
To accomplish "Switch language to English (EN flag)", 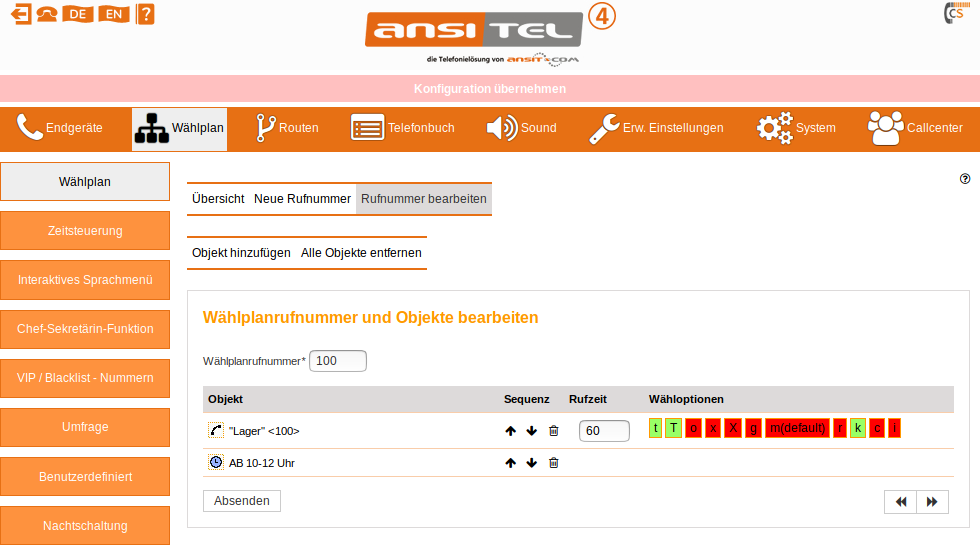I will click(115, 14).
